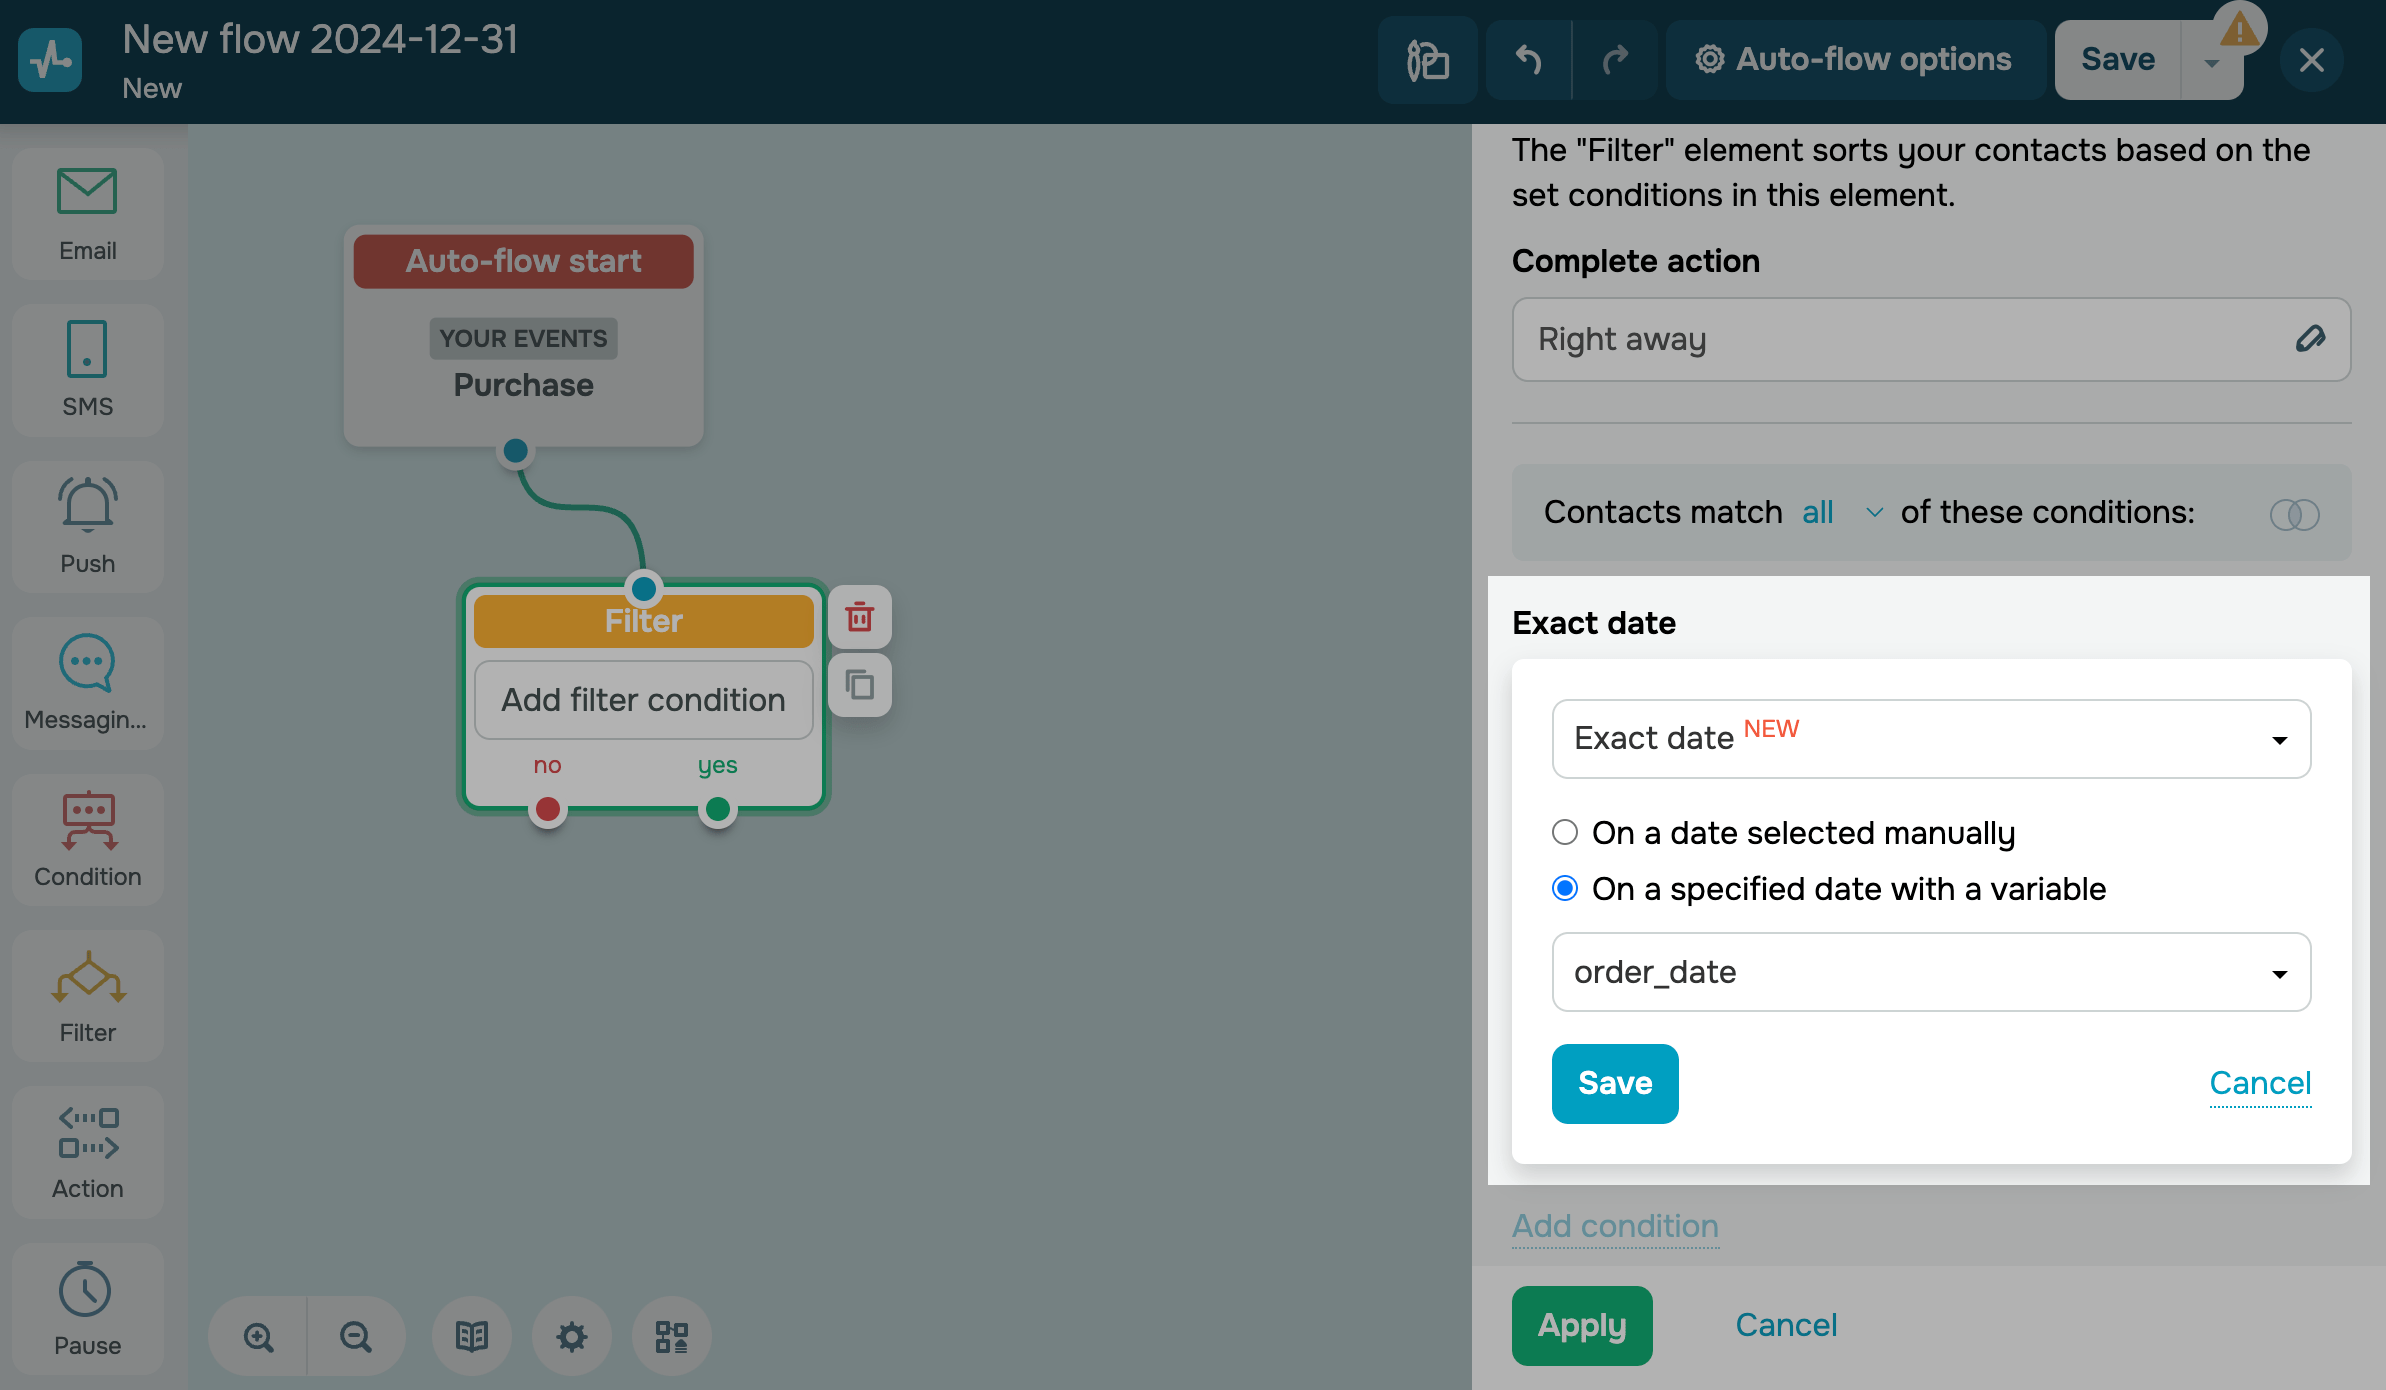The width and height of the screenshot is (2386, 1390).
Task: Click the undo arrow in the toolbar
Action: click(x=1528, y=60)
